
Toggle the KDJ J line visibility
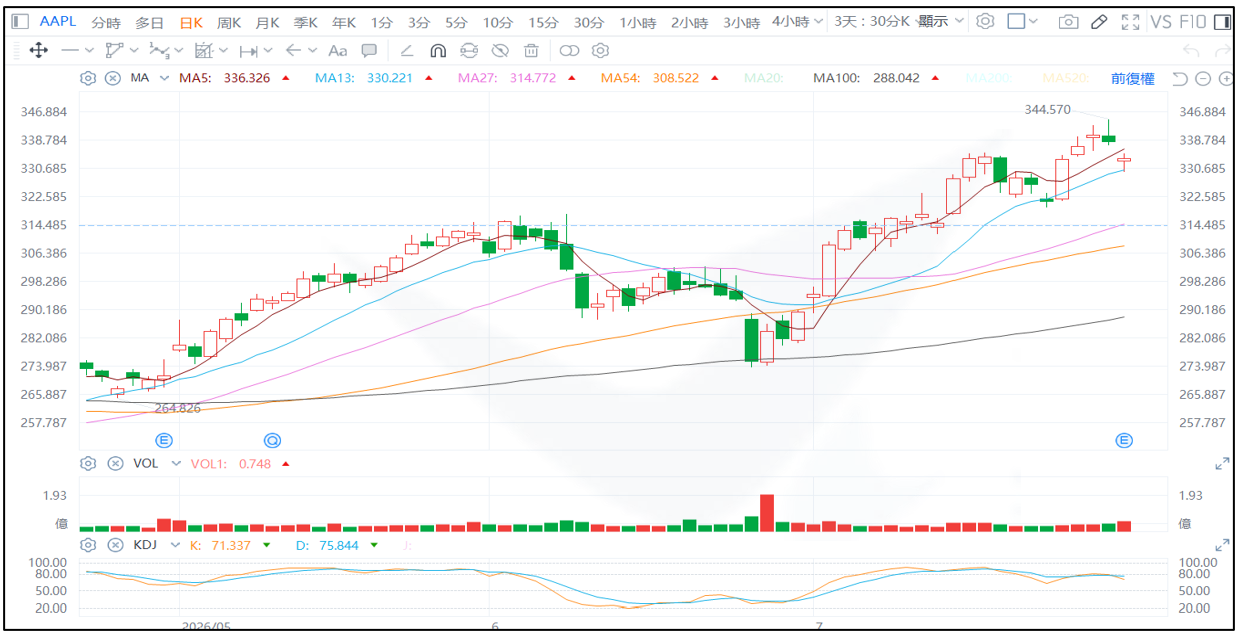coord(408,545)
